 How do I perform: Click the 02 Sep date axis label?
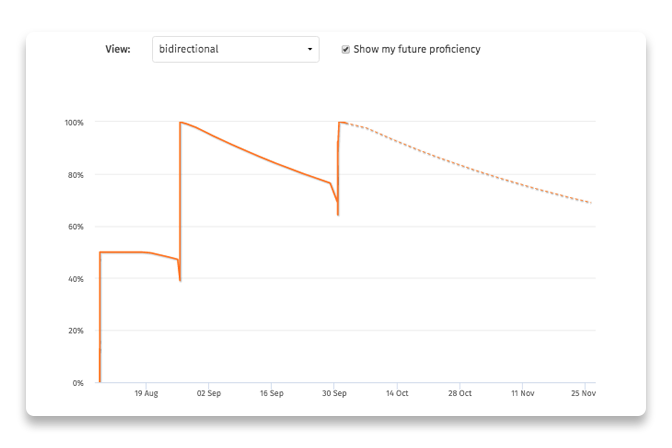click(x=209, y=393)
